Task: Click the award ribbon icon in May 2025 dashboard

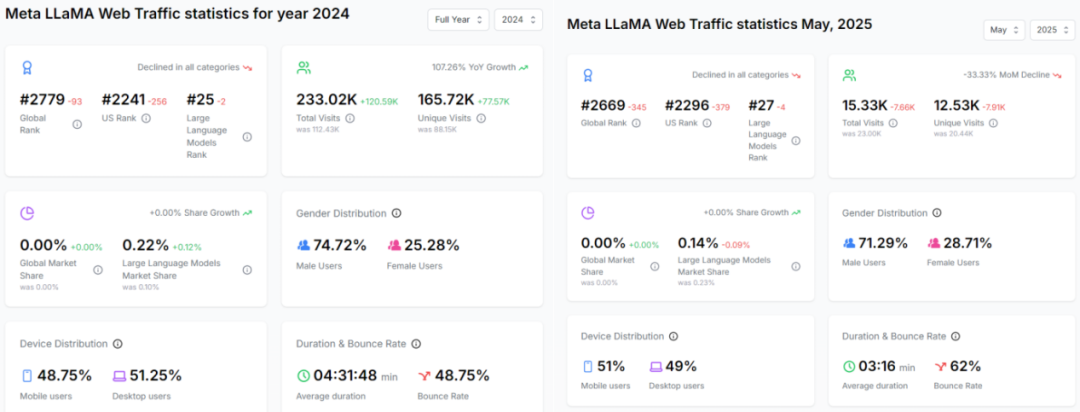Action: [x=587, y=75]
